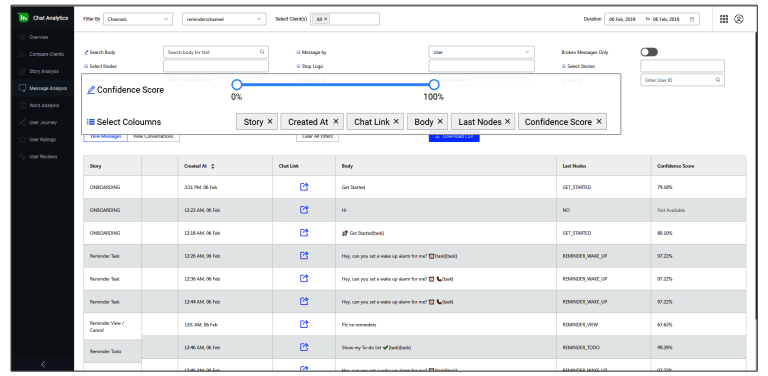Switch to View Conversations tab
The image size is (768, 376).
click(x=153, y=137)
